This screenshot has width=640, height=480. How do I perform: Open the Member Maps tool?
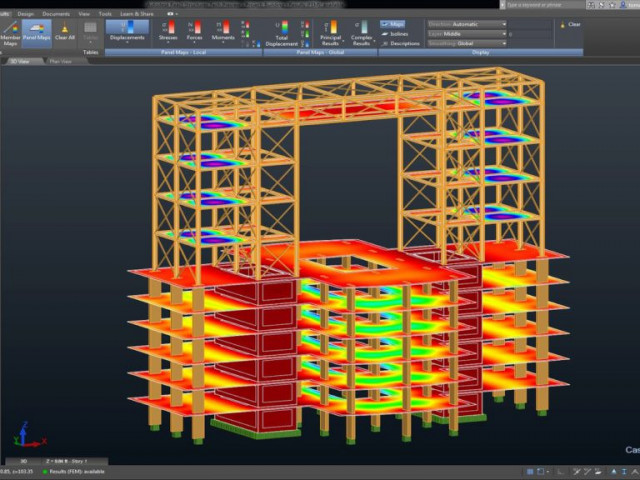coord(10,33)
